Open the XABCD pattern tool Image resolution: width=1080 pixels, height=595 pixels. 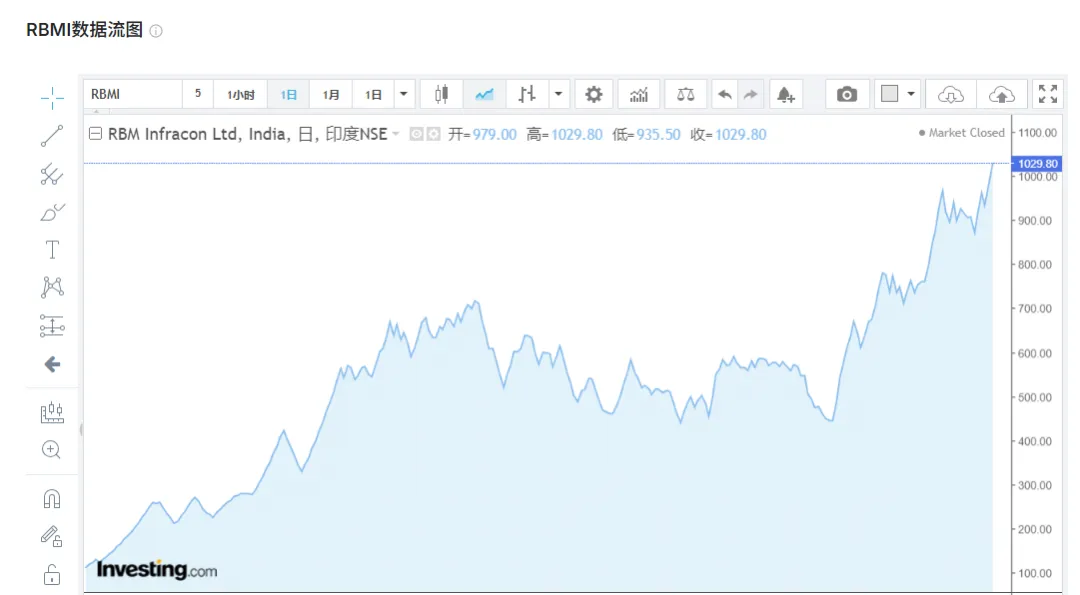(52, 287)
